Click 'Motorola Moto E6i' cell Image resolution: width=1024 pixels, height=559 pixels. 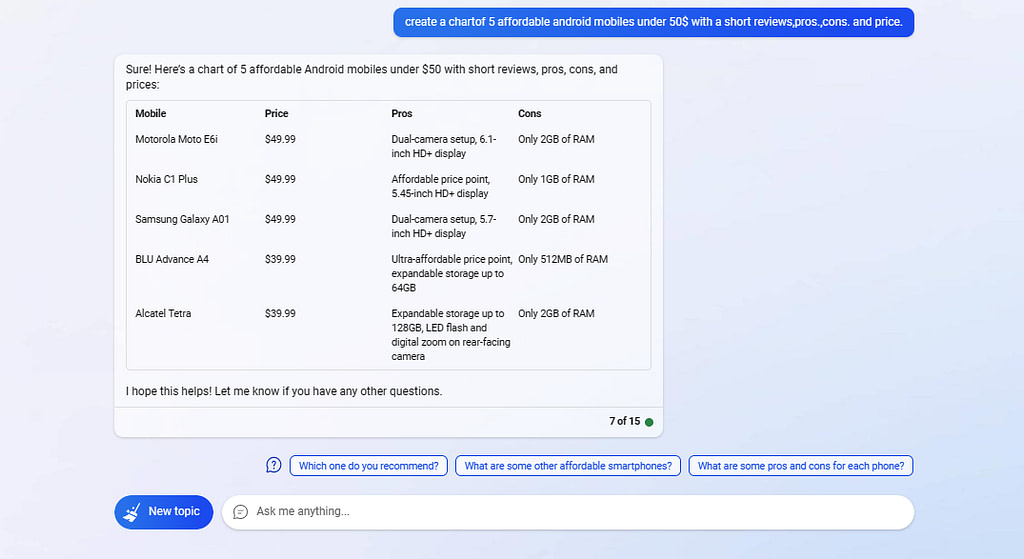click(176, 139)
